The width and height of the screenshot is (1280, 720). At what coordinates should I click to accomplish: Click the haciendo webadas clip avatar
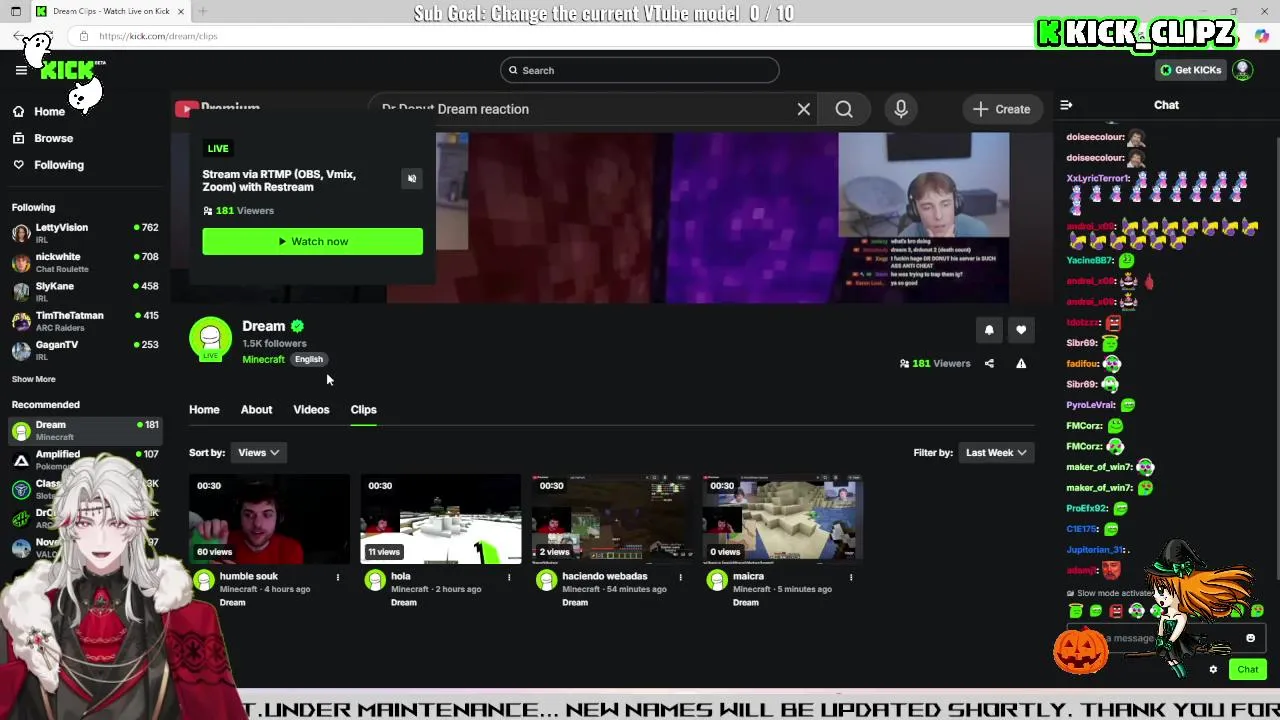click(546, 580)
